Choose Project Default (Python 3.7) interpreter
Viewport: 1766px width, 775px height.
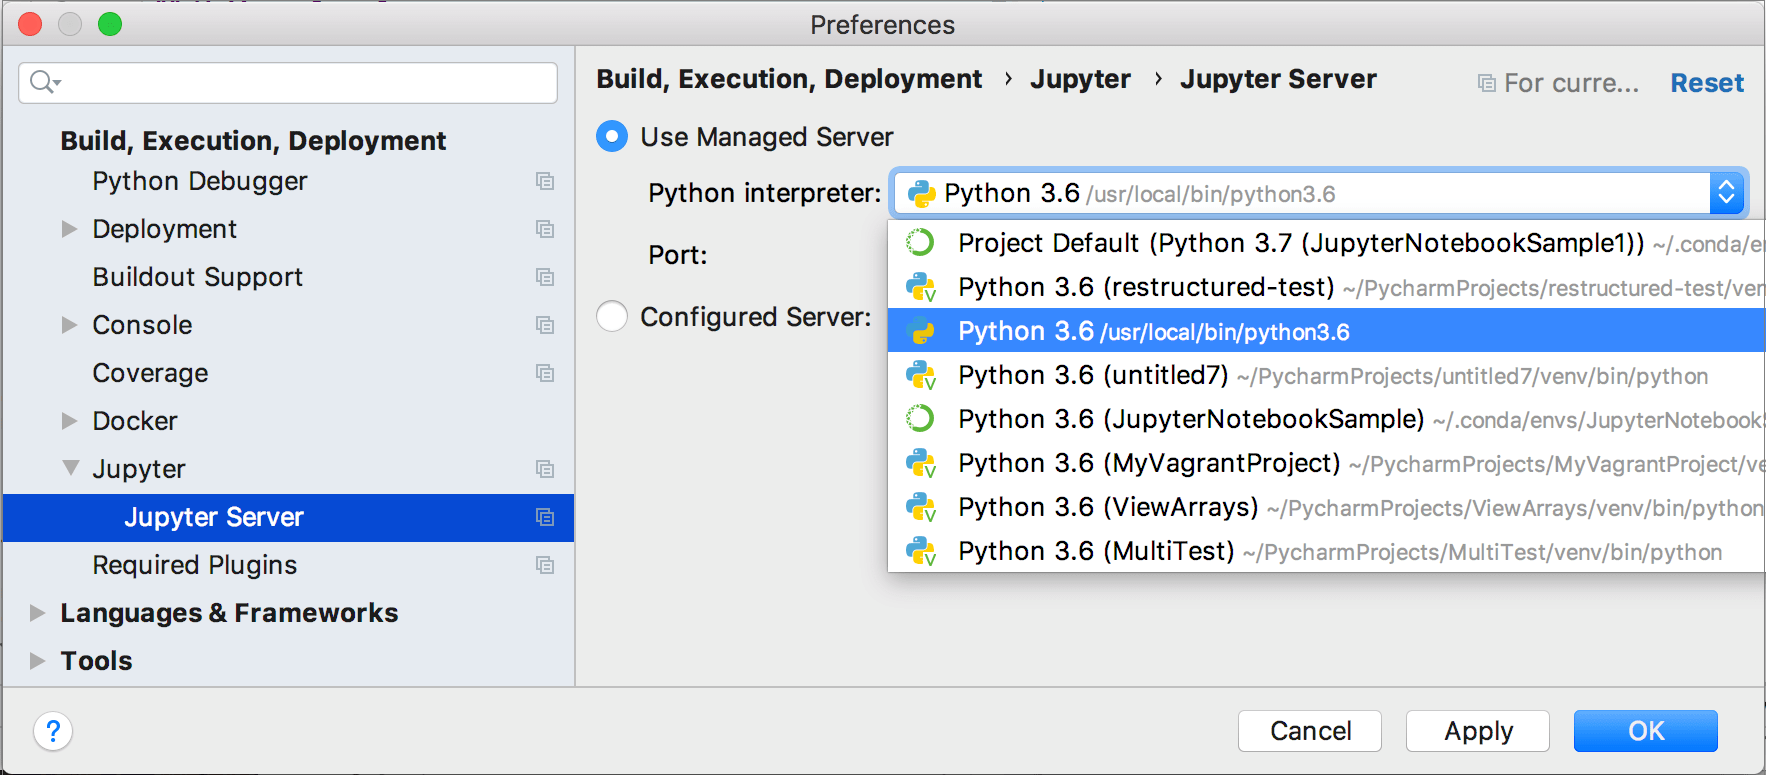[1326, 243]
